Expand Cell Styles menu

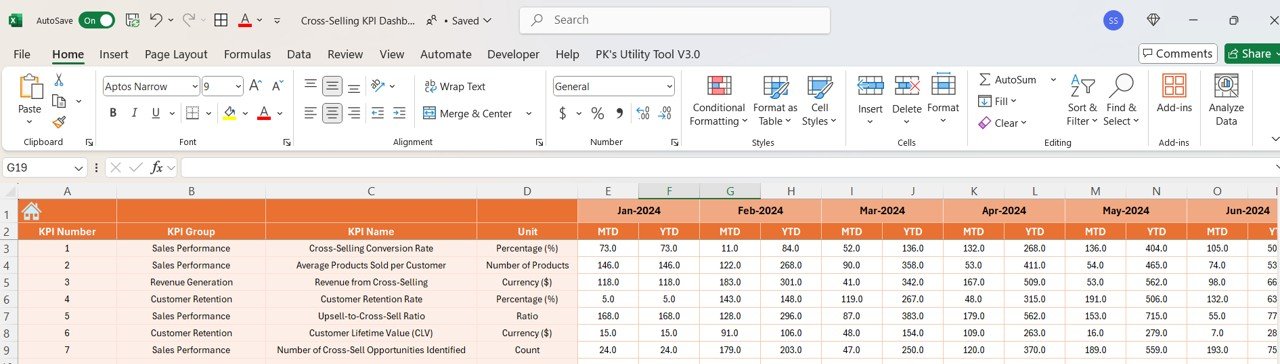820,100
